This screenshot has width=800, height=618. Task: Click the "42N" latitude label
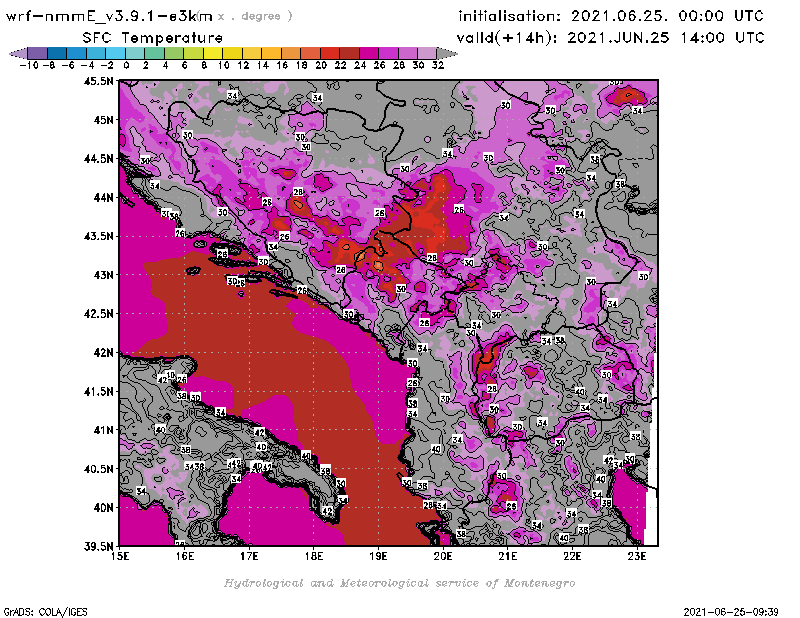point(103,353)
